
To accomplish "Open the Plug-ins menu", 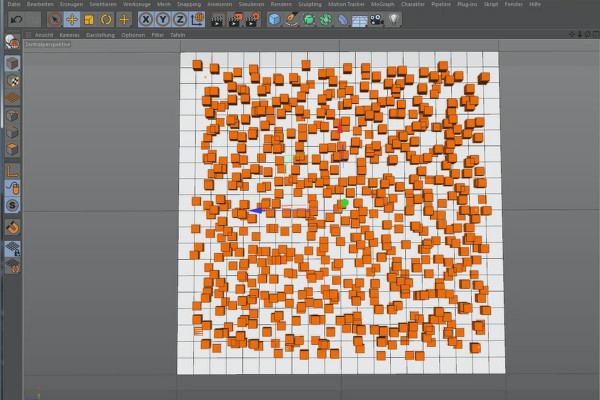I will [467, 4].
